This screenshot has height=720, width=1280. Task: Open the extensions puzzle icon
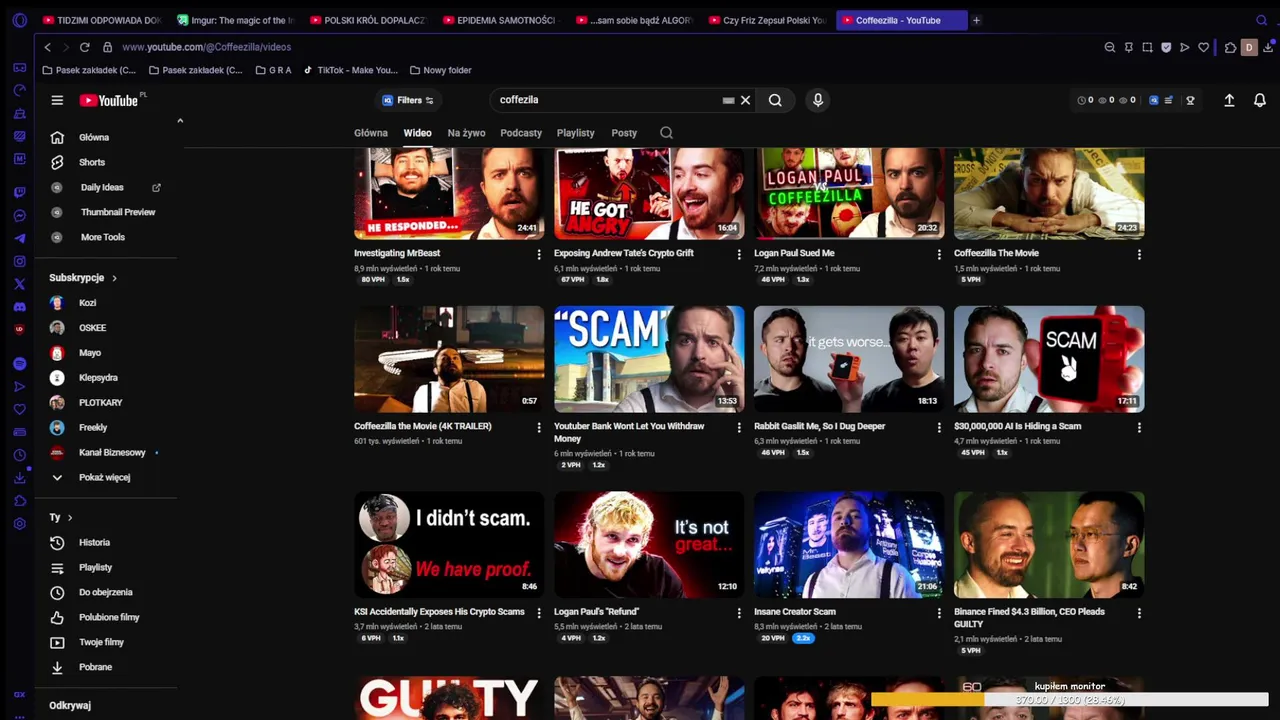point(1230,47)
